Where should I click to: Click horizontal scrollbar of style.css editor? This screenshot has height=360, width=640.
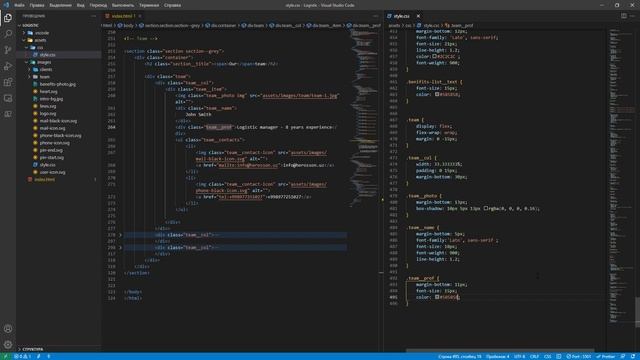[x=500, y=350]
